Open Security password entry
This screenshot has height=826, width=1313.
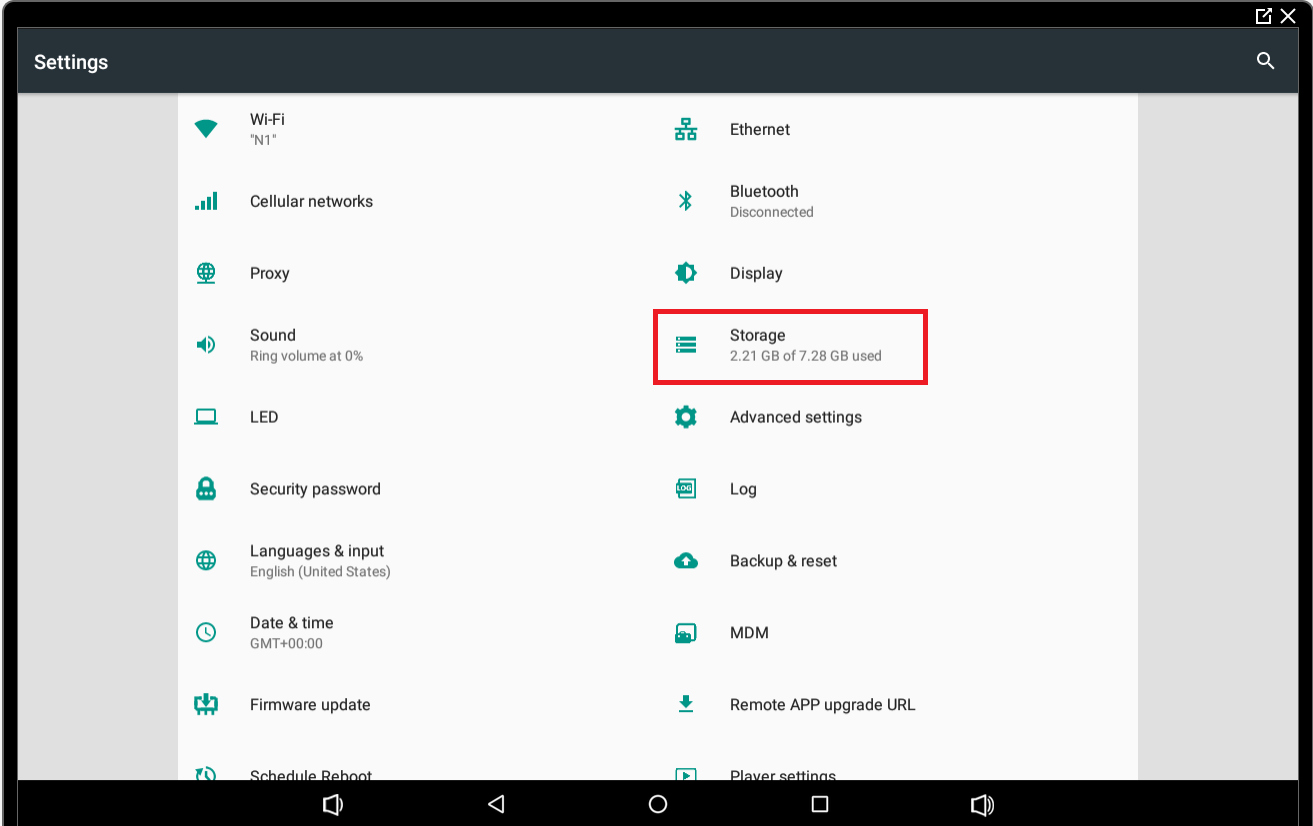point(418,489)
